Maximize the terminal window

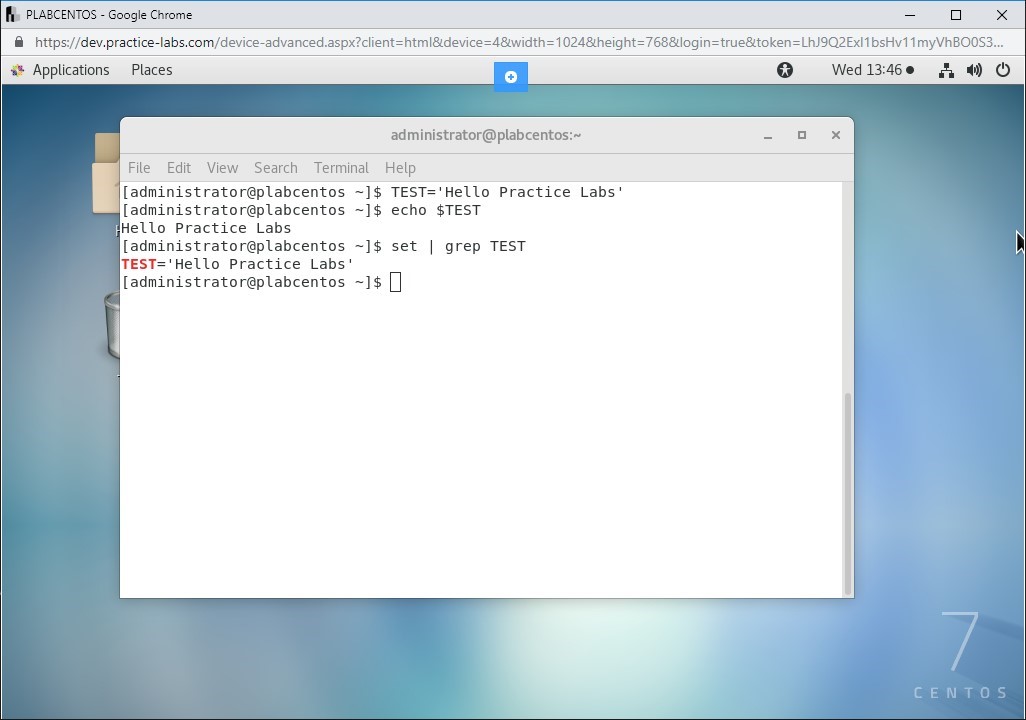click(802, 135)
